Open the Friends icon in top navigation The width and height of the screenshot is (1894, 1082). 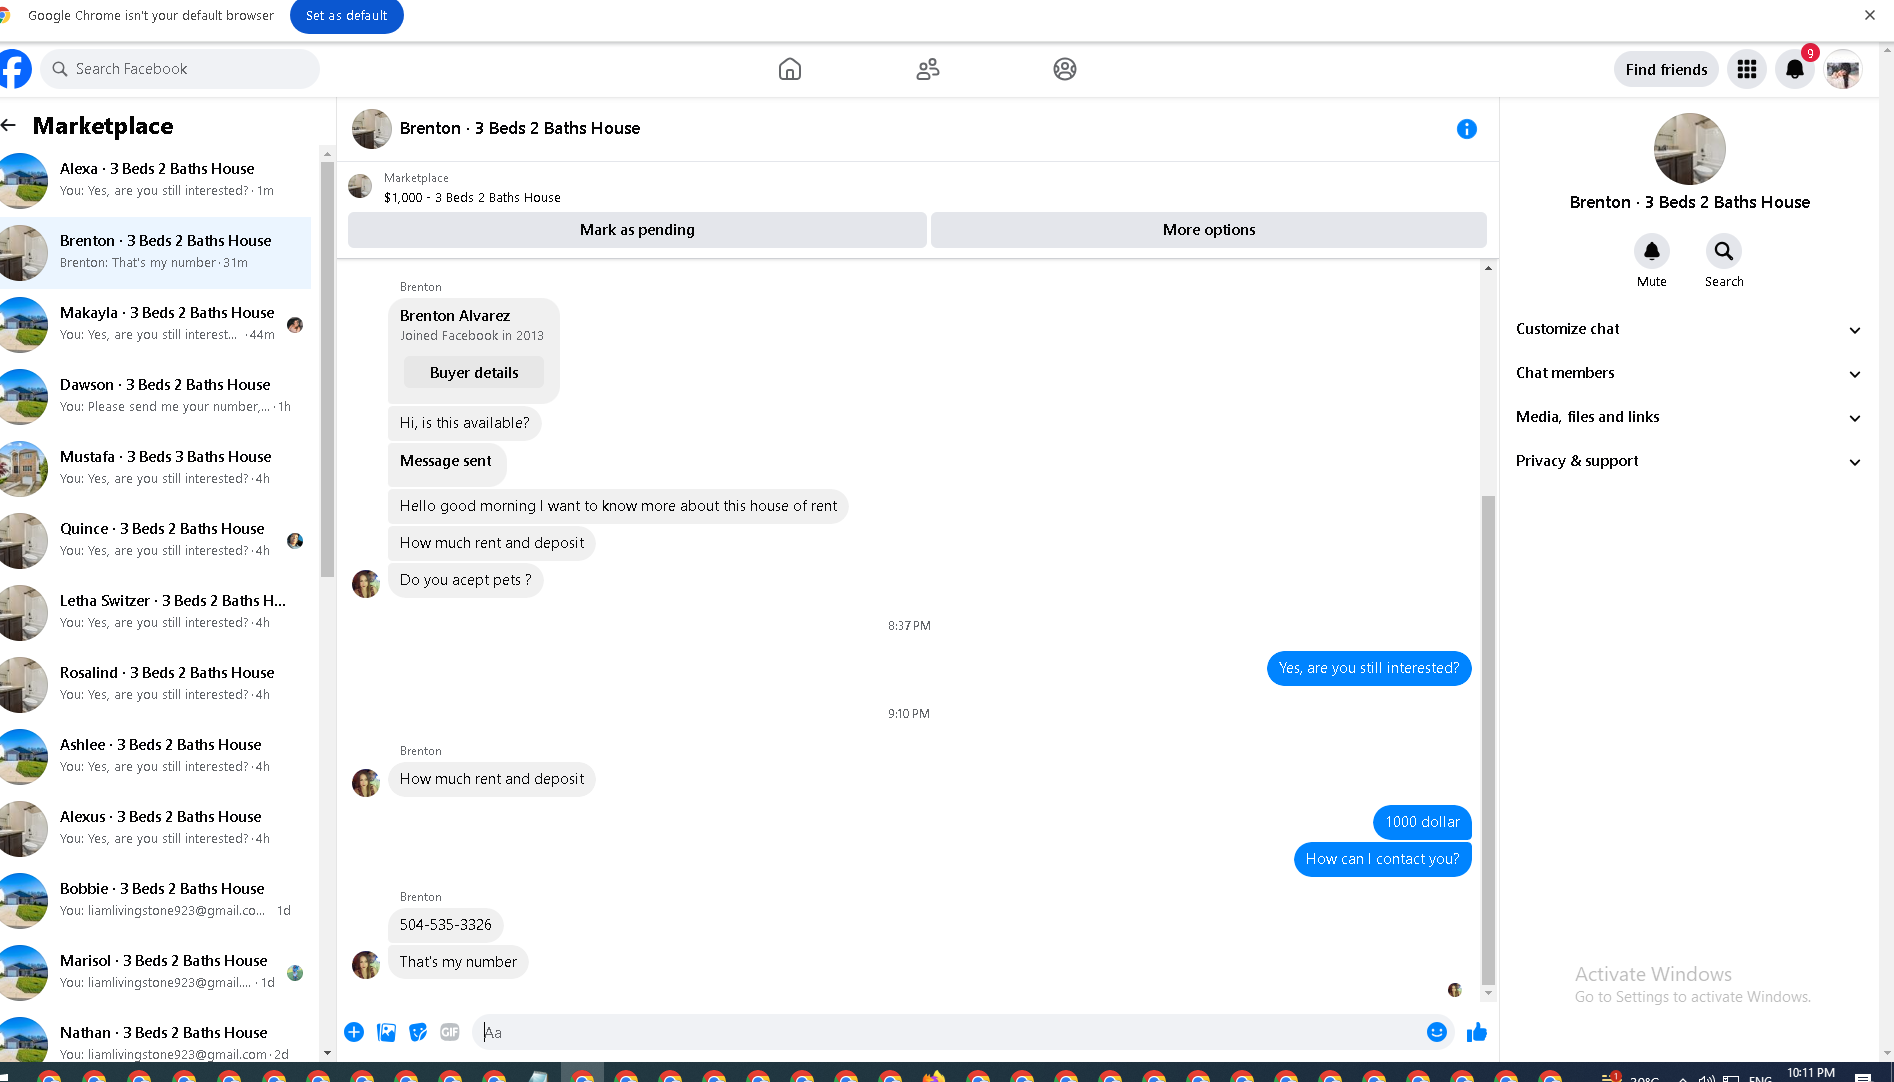click(x=928, y=69)
